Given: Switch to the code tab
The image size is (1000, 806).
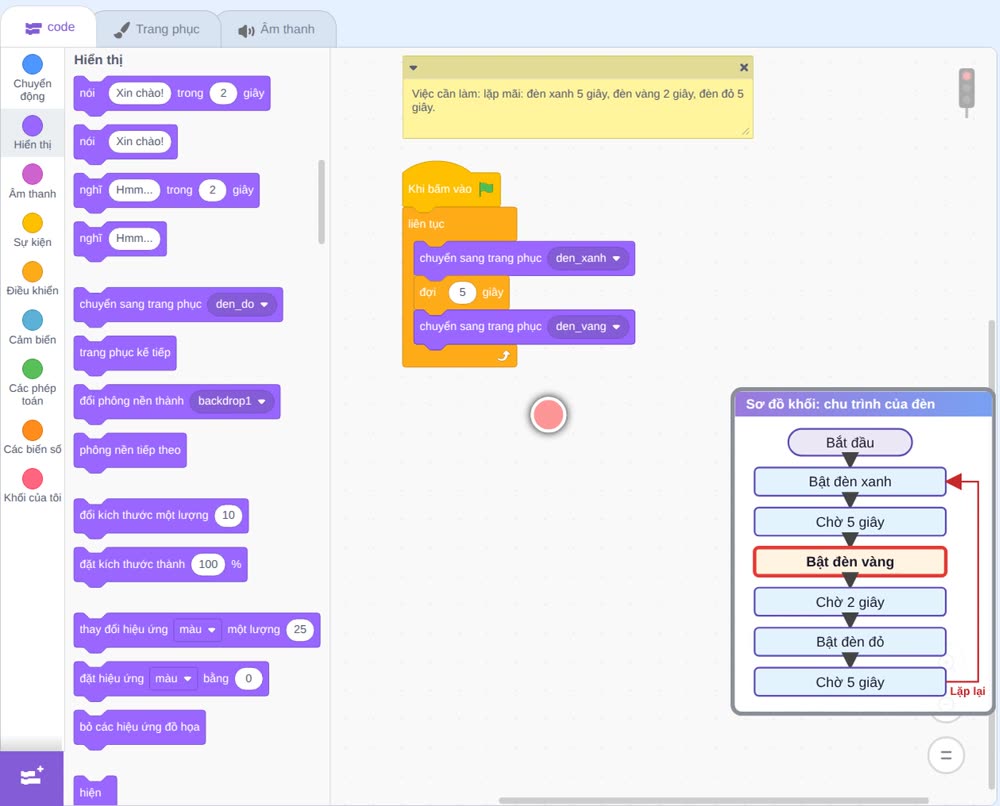Looking at the screenshot, I should [50, 27].
